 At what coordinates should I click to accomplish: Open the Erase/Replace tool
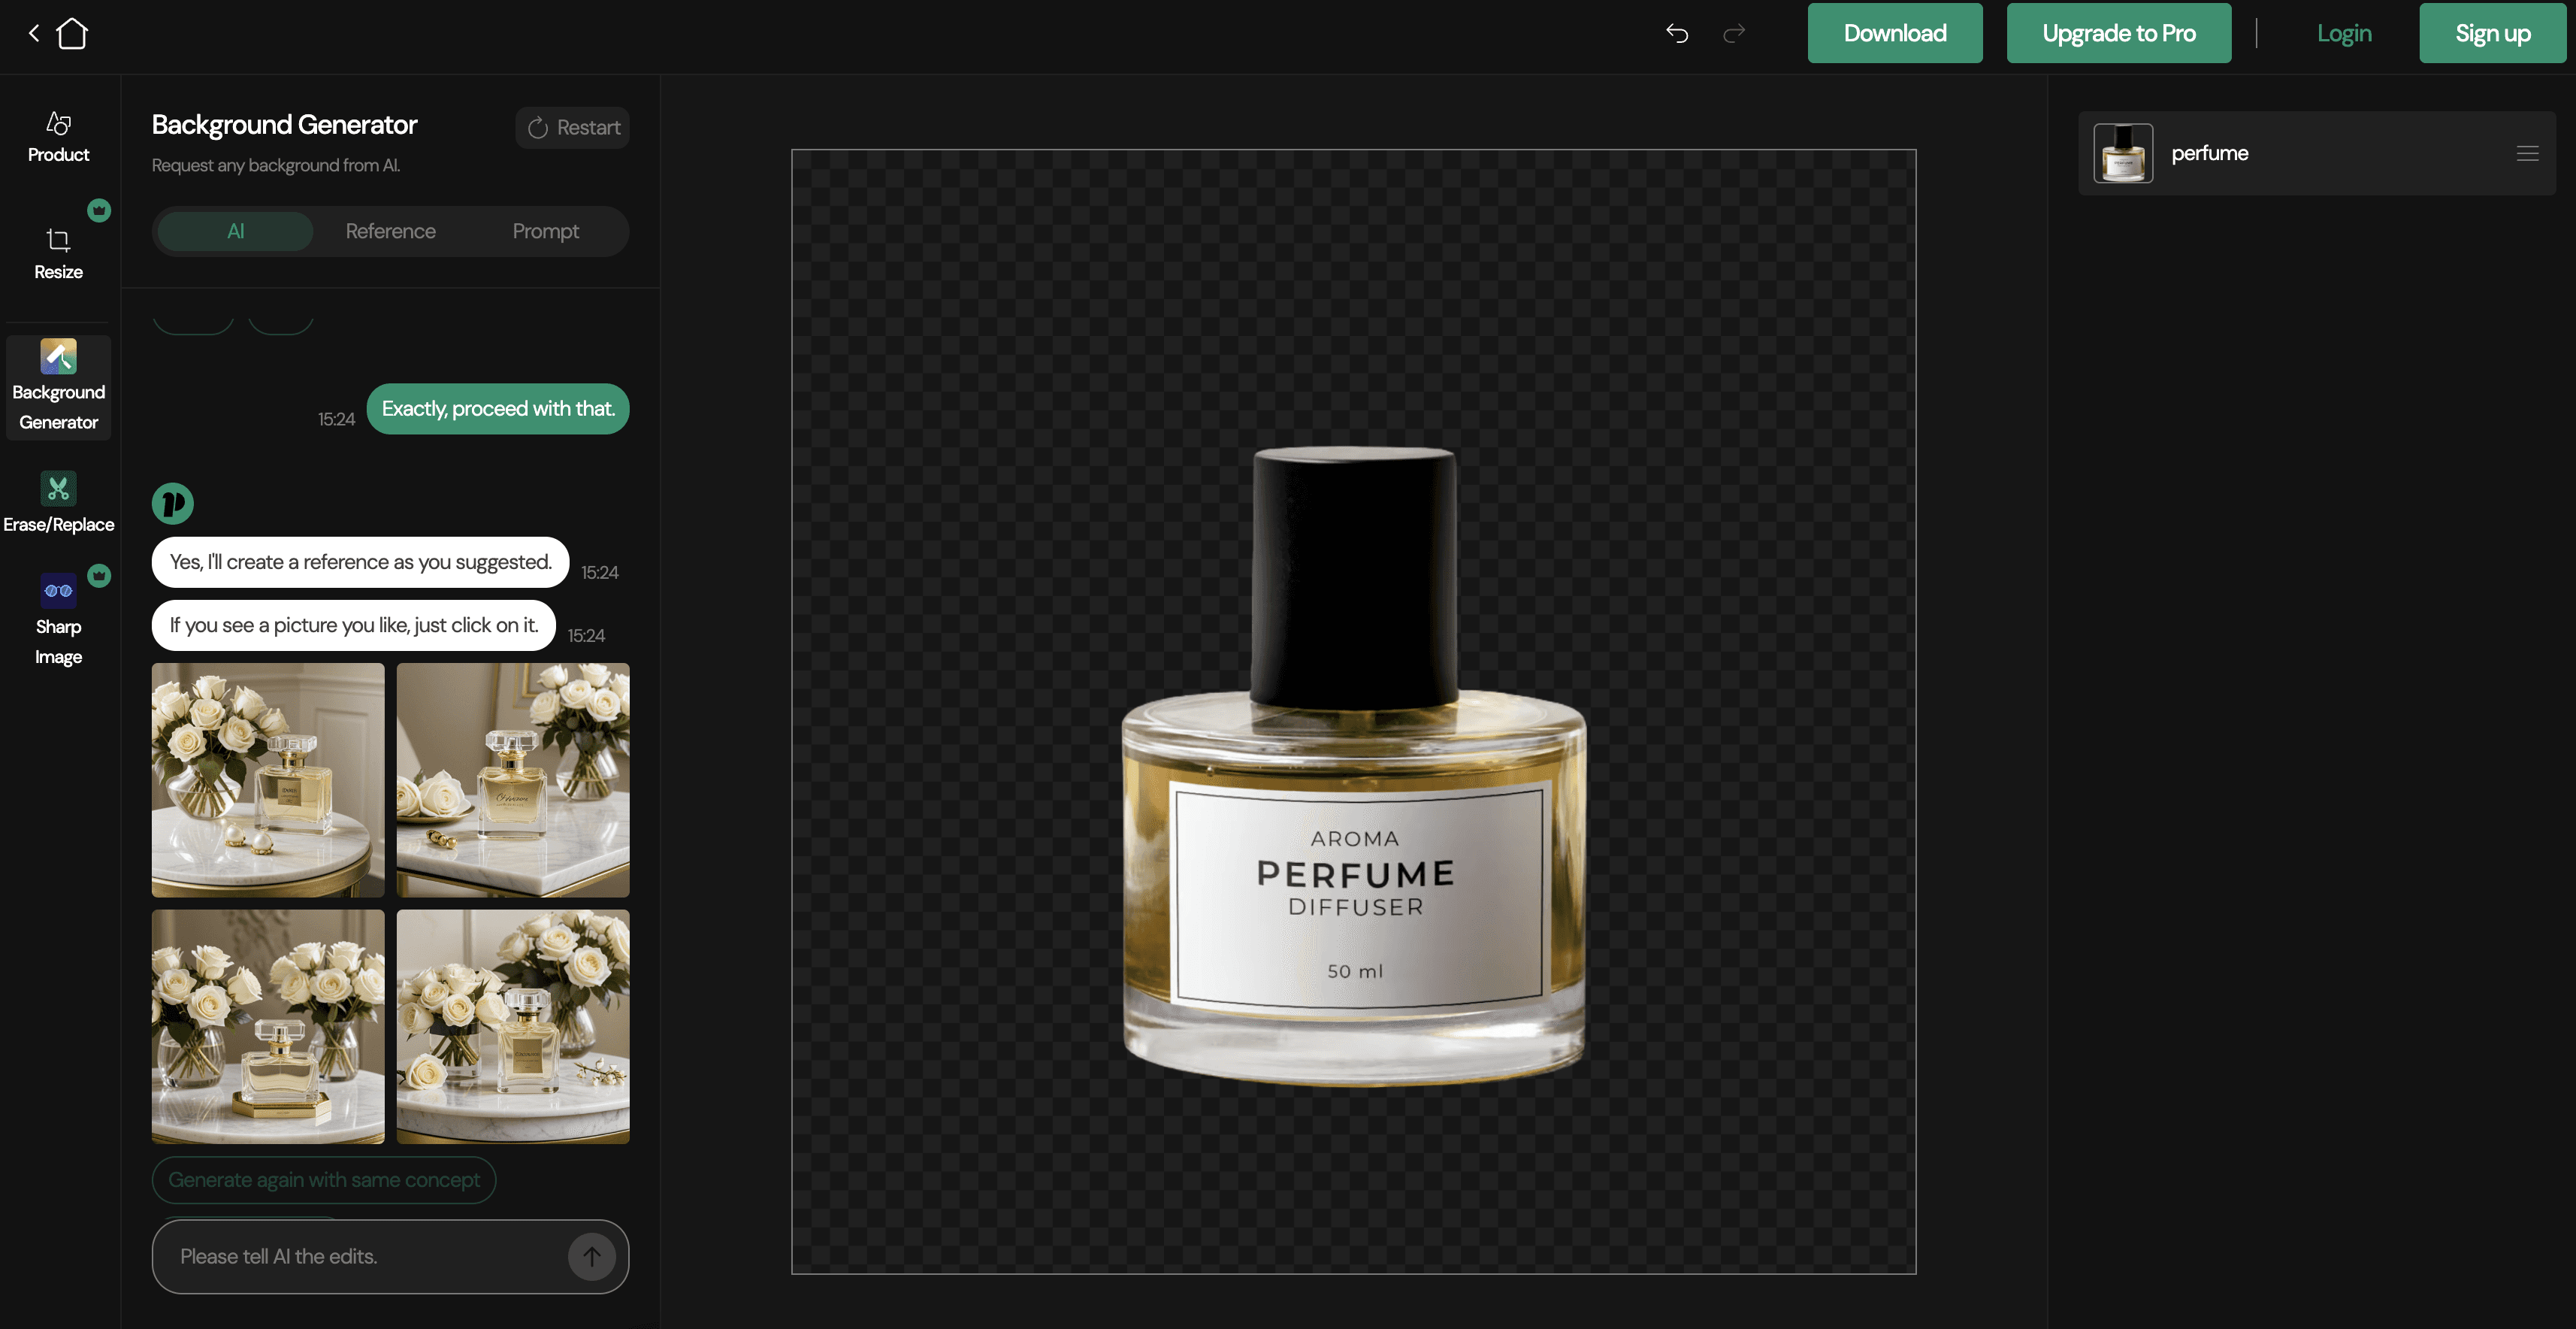point(58,503)
